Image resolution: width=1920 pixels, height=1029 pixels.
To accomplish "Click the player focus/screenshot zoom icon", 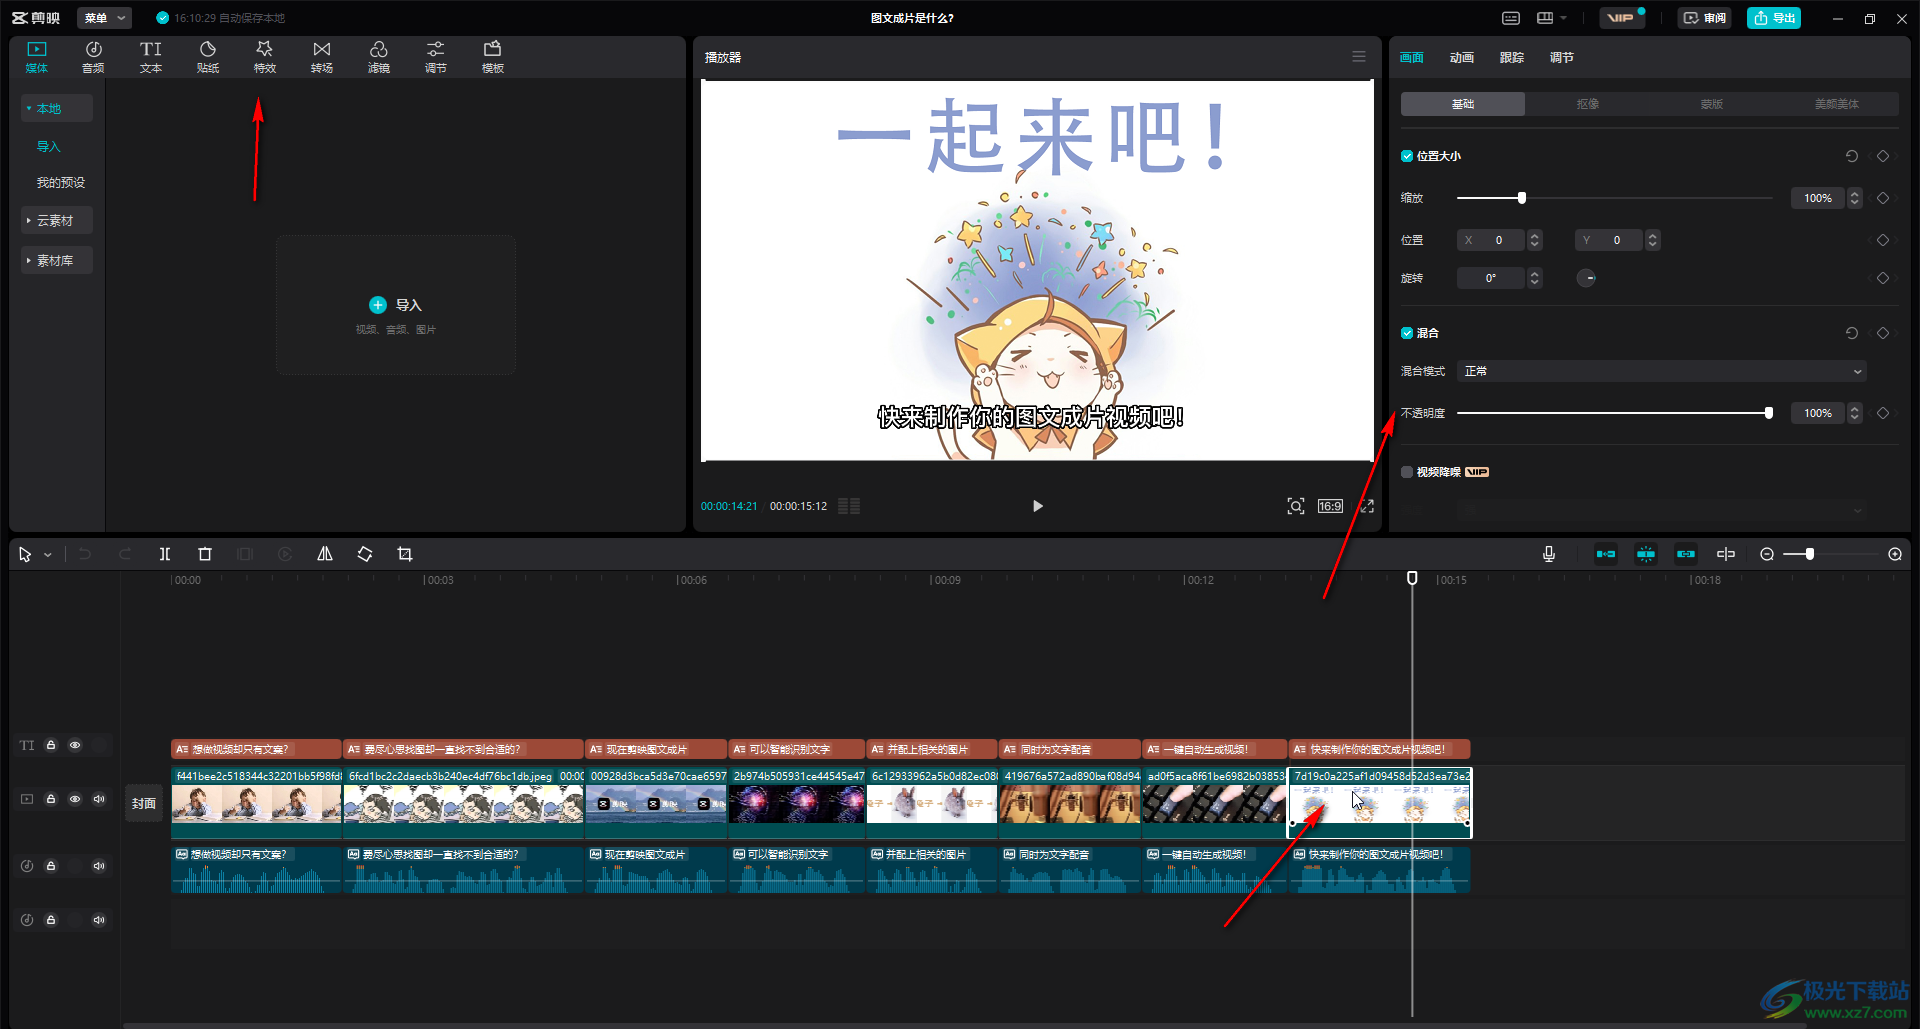I will [x=1296, y=506].
